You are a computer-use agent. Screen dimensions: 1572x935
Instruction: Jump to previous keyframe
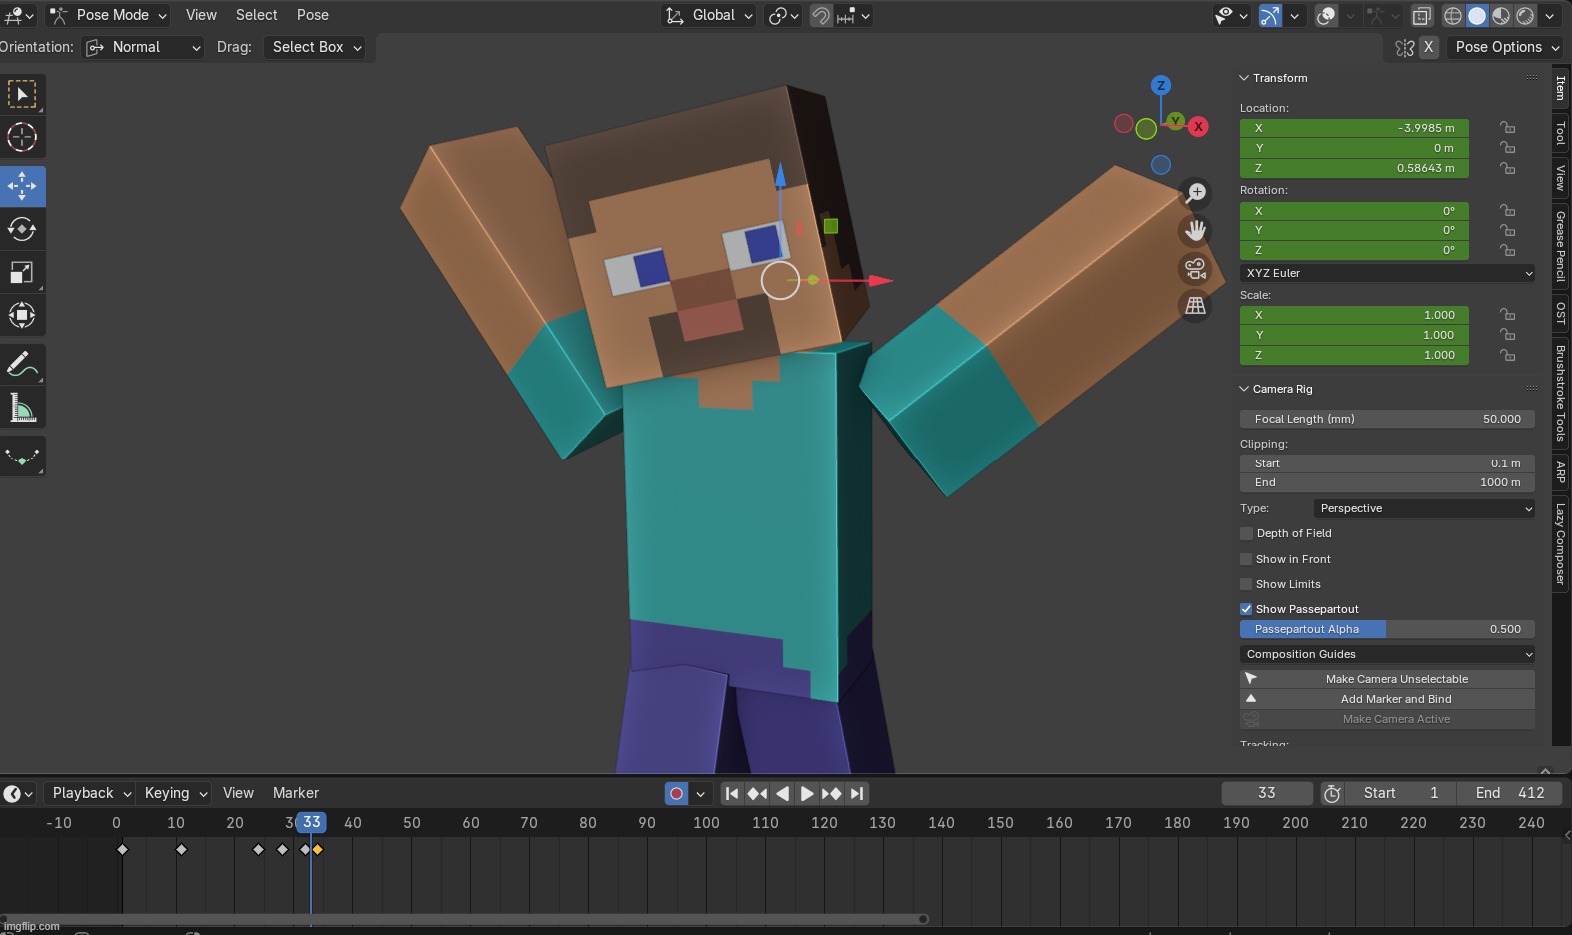757,793
